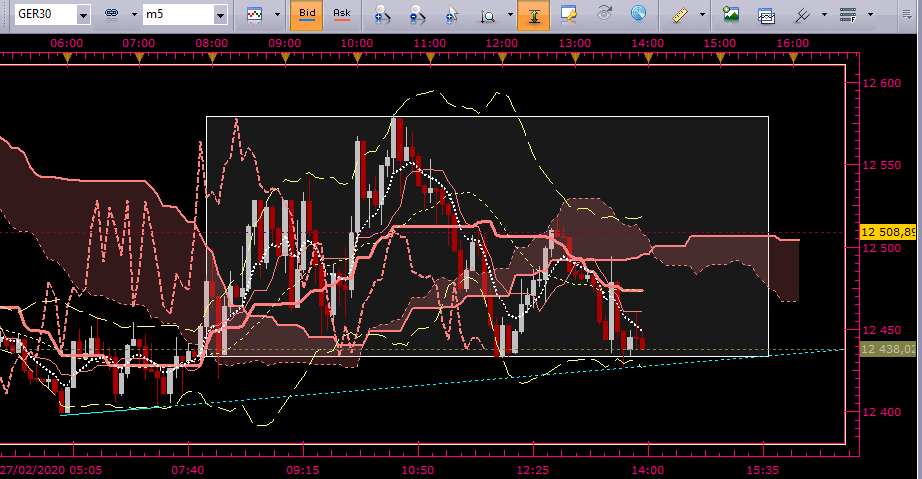Click the 09:15 bottom time label

pos(303,470)
